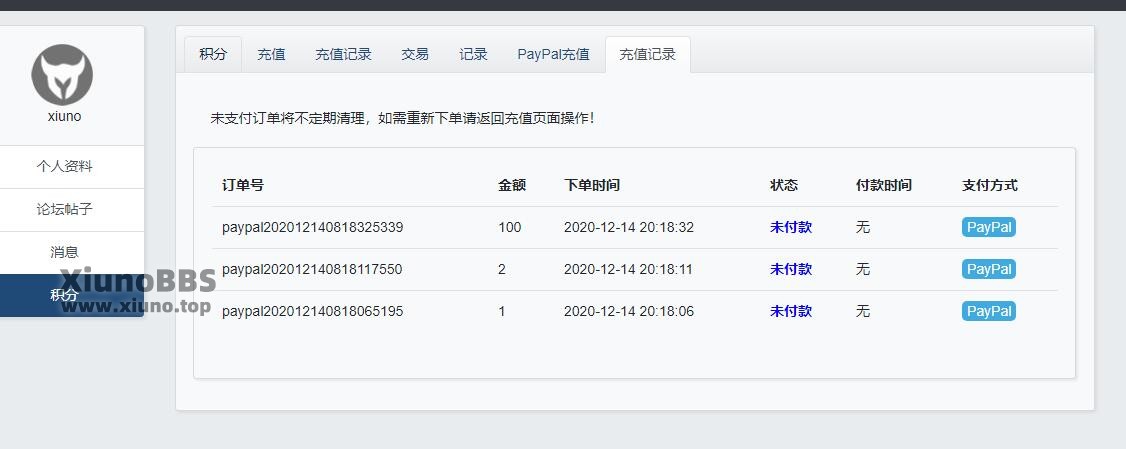Click order time 2020-12-14 20:18:06
The width and height of the screenshot is (1126, 449).
pyautogui.click(x=629, y=312)
